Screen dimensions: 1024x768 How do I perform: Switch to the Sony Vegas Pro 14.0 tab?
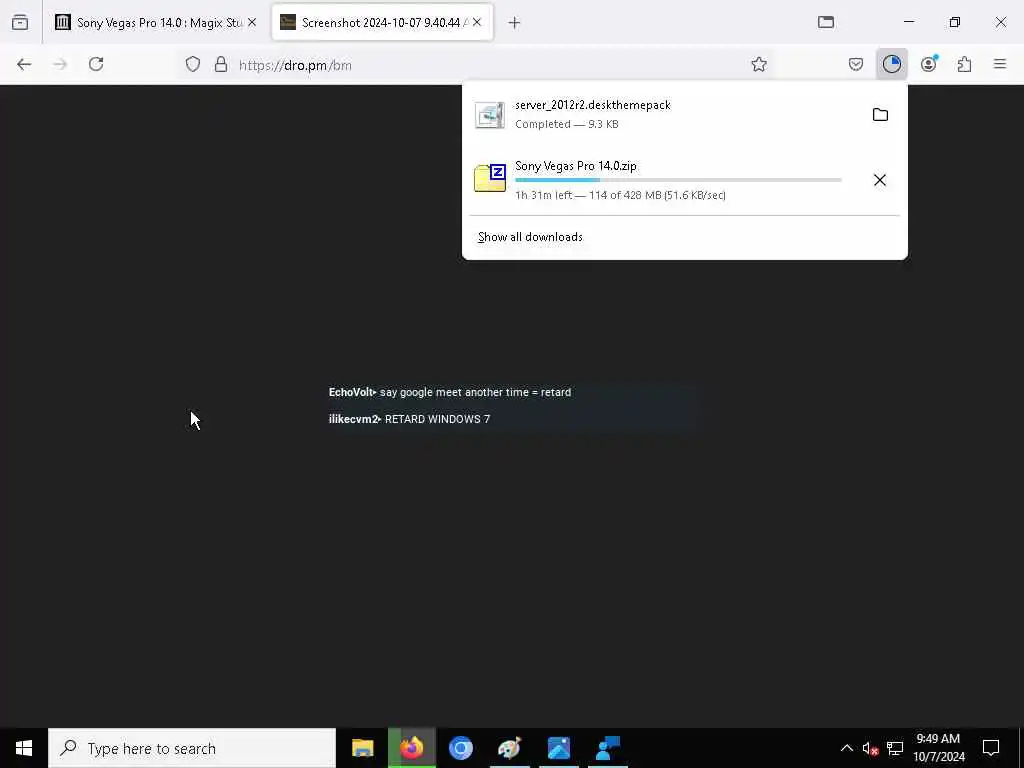point(156,22)
